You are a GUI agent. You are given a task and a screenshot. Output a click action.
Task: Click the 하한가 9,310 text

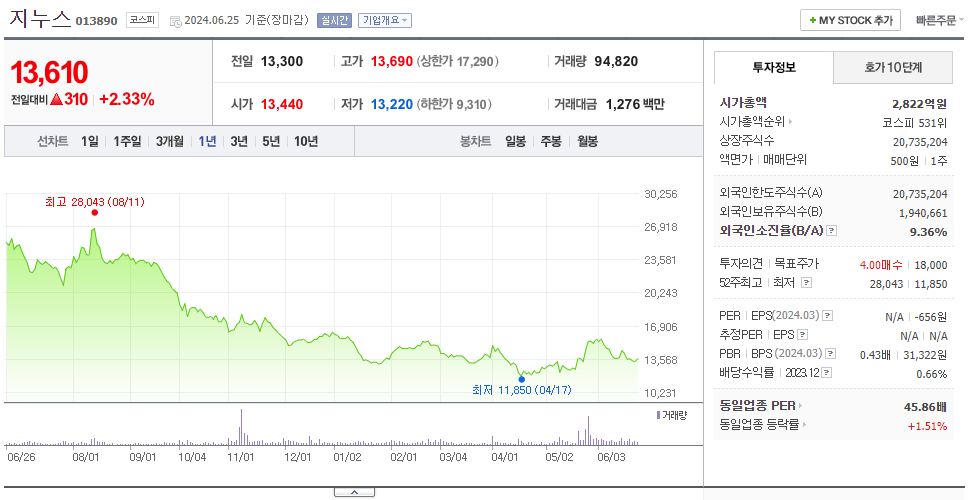point(454,104)
